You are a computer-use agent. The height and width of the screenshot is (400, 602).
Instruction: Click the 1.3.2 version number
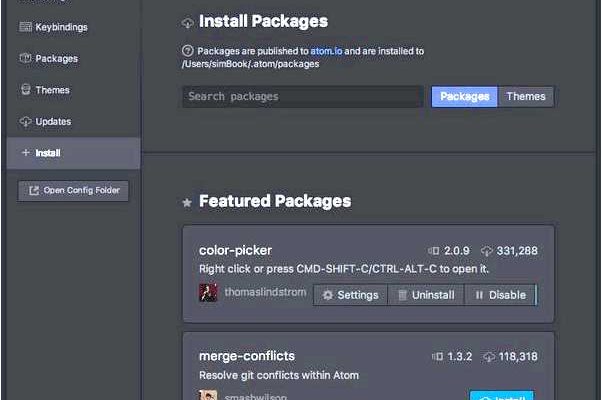(x=460, y=357)
